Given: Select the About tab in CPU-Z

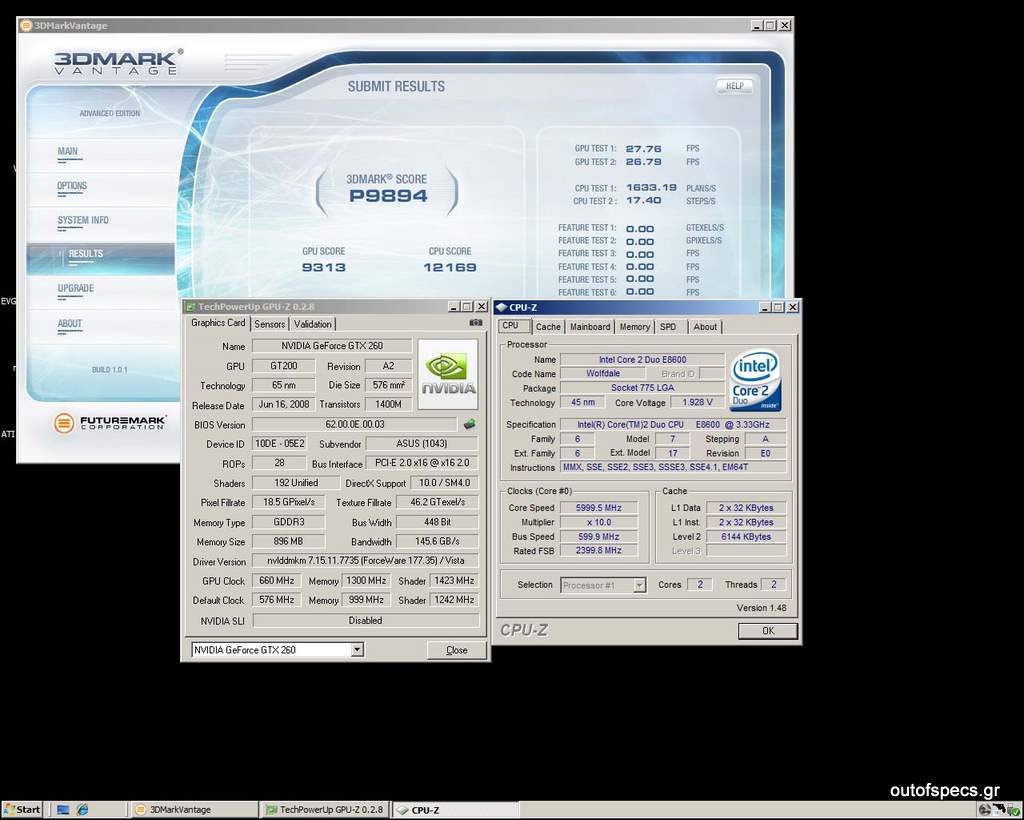Looking at the screenshot, I should tap(705, 327).
